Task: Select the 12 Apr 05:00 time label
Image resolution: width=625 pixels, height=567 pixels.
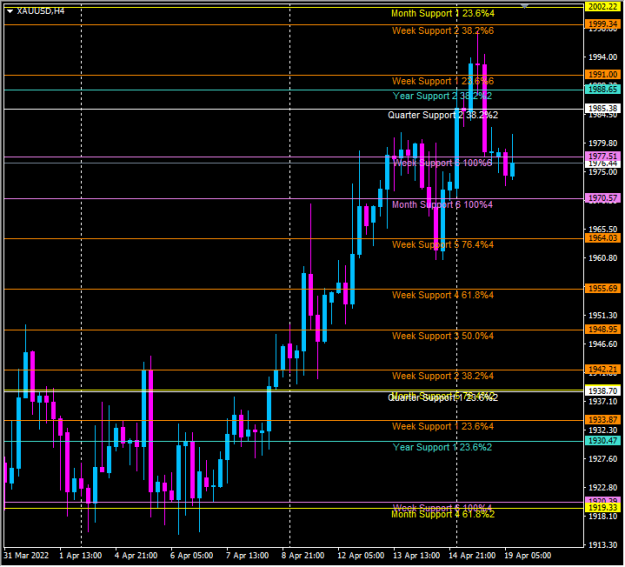Action: tap(361, 556)
